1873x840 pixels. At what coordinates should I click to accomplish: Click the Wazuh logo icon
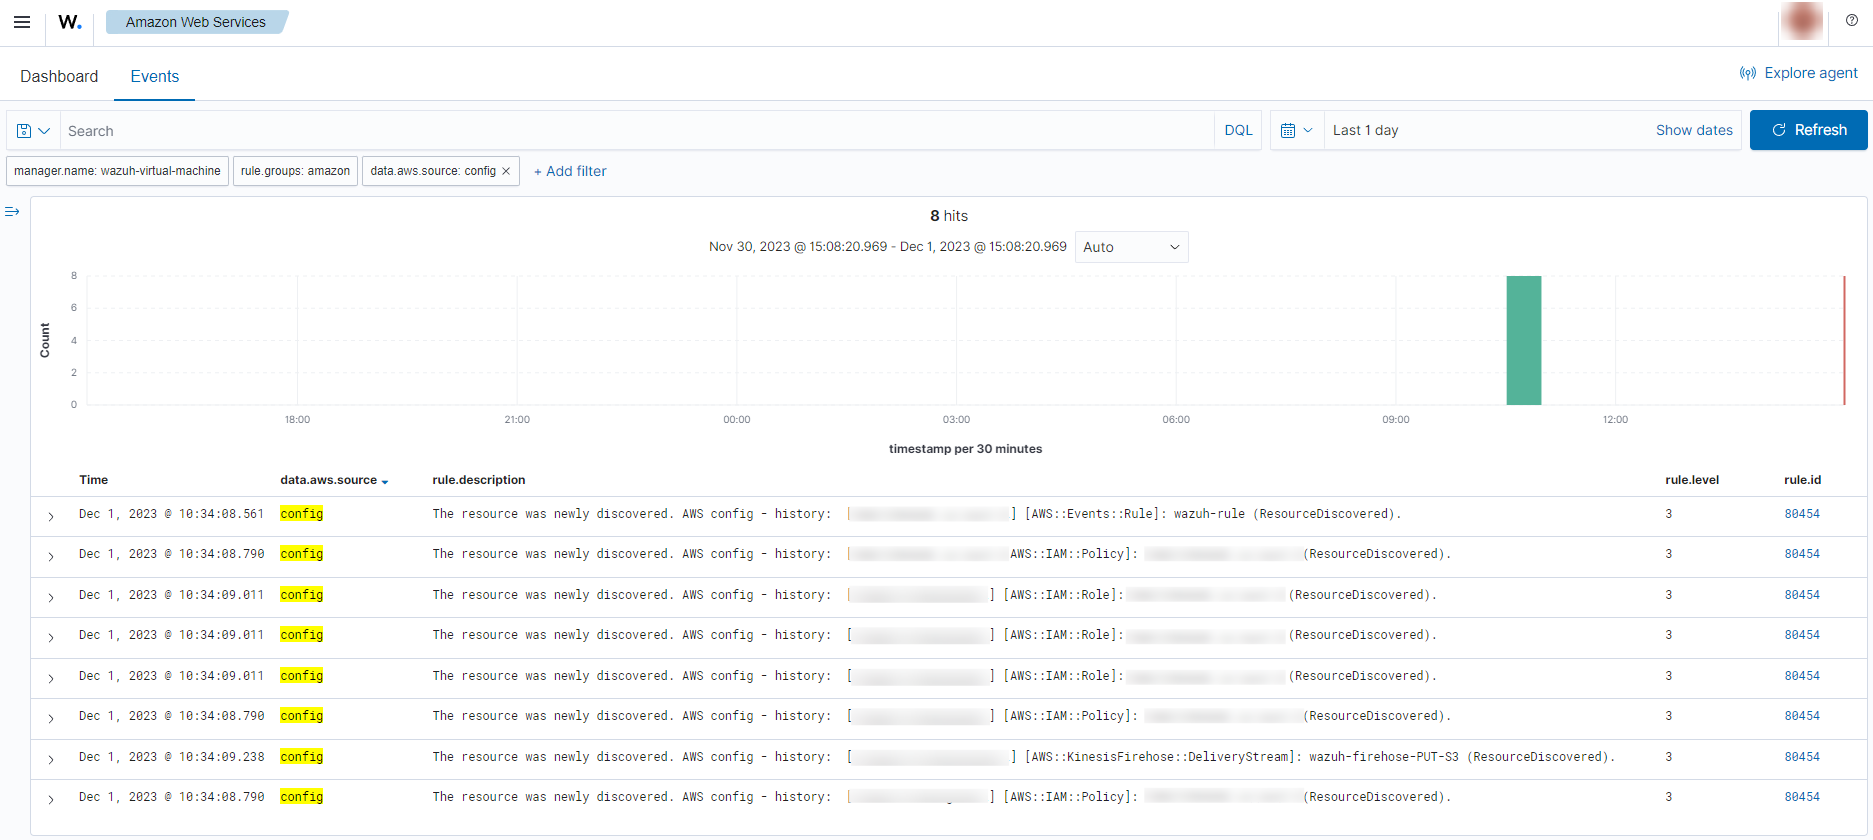pos(69,22)
